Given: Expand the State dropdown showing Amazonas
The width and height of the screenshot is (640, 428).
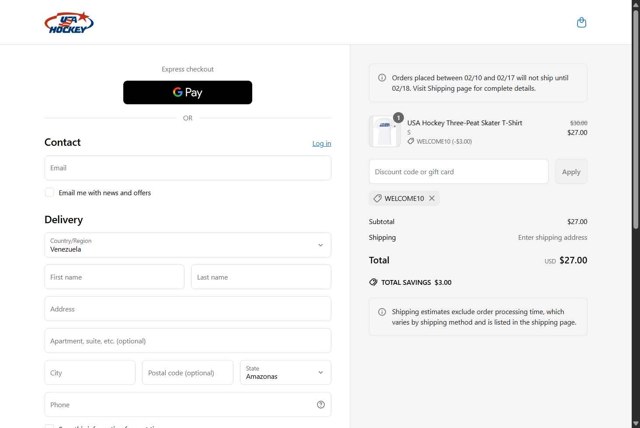Looking at the screenshot, I should coord(285,373).
